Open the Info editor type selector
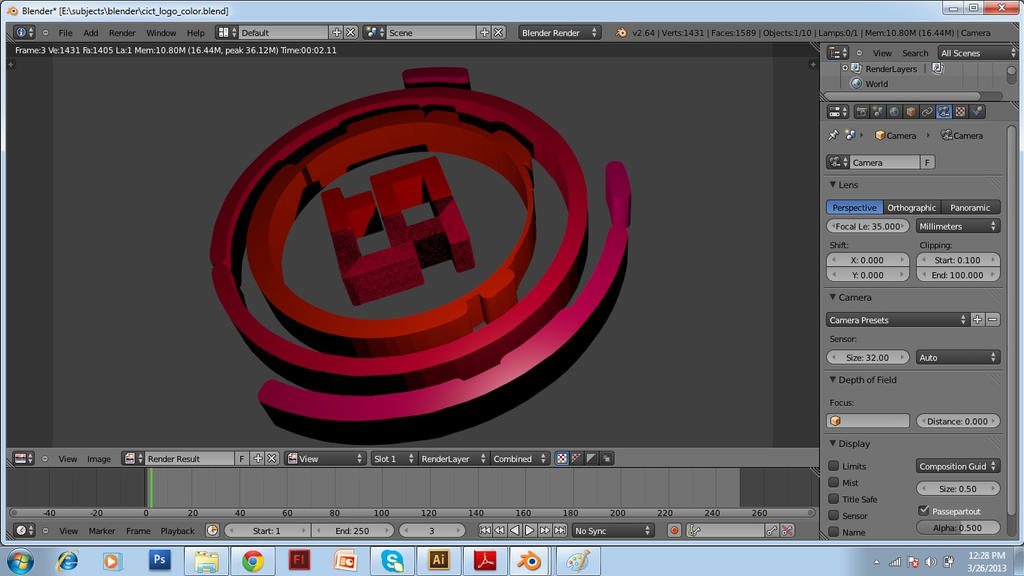Viewport: 1024px width, 576px height. (x=24, y=32)
